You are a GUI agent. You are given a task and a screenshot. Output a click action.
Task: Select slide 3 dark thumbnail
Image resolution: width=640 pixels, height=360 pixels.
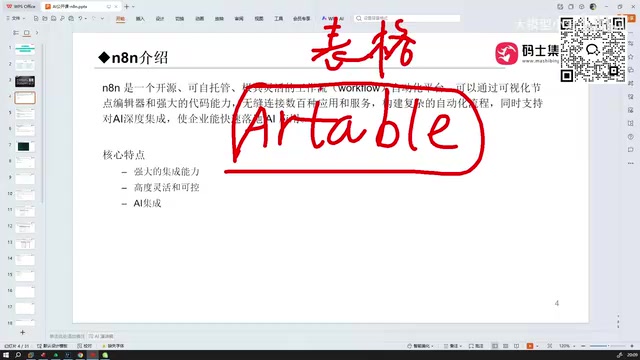coord(25,81)
